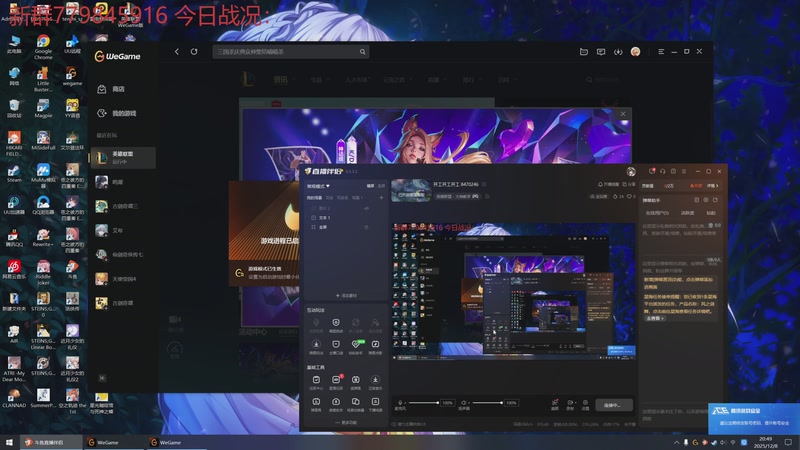Edit the stream title pencil icon
This screenshot has width=800, height=450.
[484, 184]
